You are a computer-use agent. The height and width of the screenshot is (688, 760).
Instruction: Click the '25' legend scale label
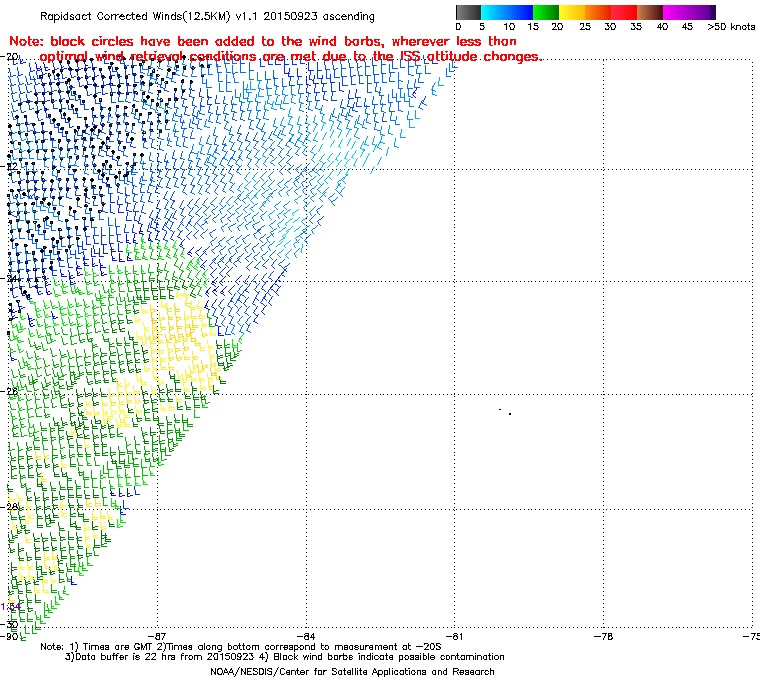click(x=585, y=27)
